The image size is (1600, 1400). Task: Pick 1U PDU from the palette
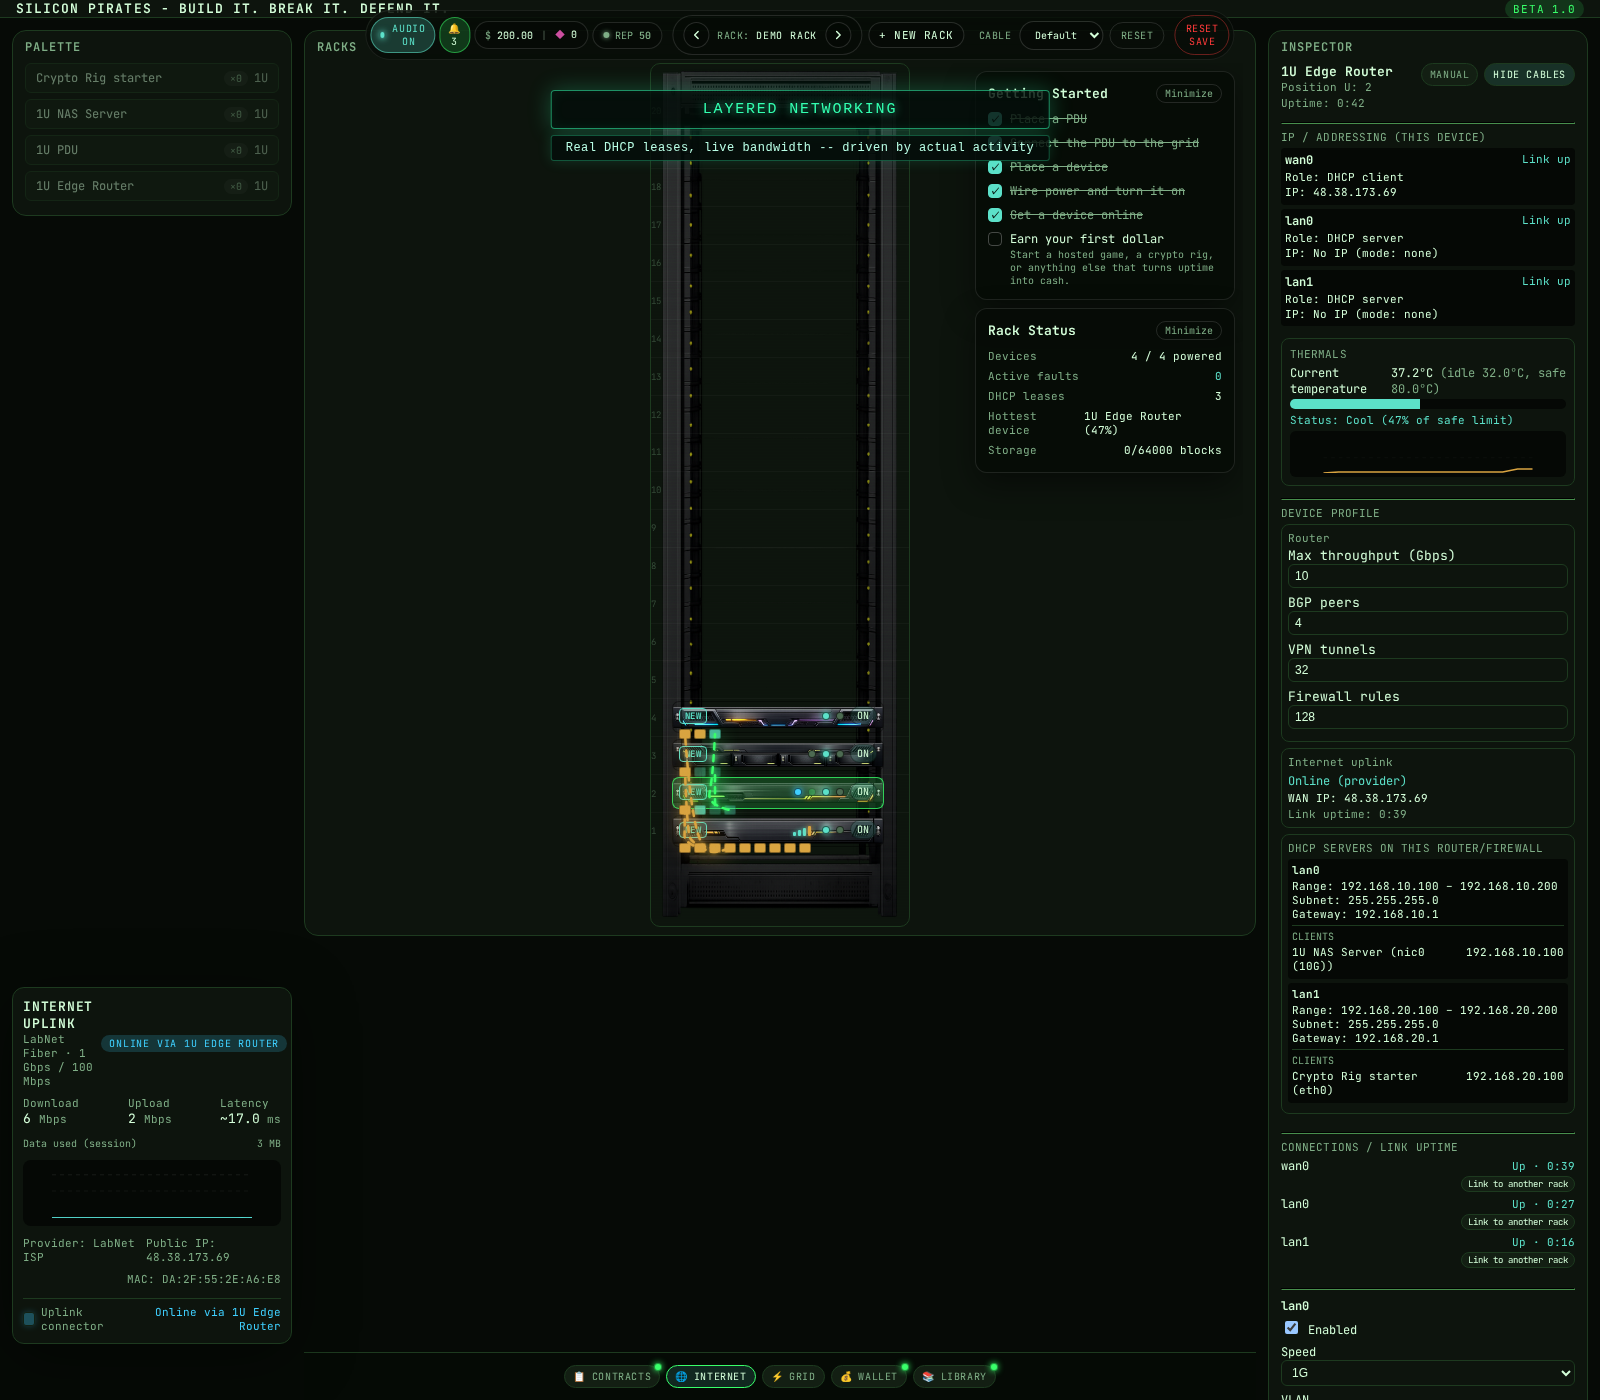[152, 150]
